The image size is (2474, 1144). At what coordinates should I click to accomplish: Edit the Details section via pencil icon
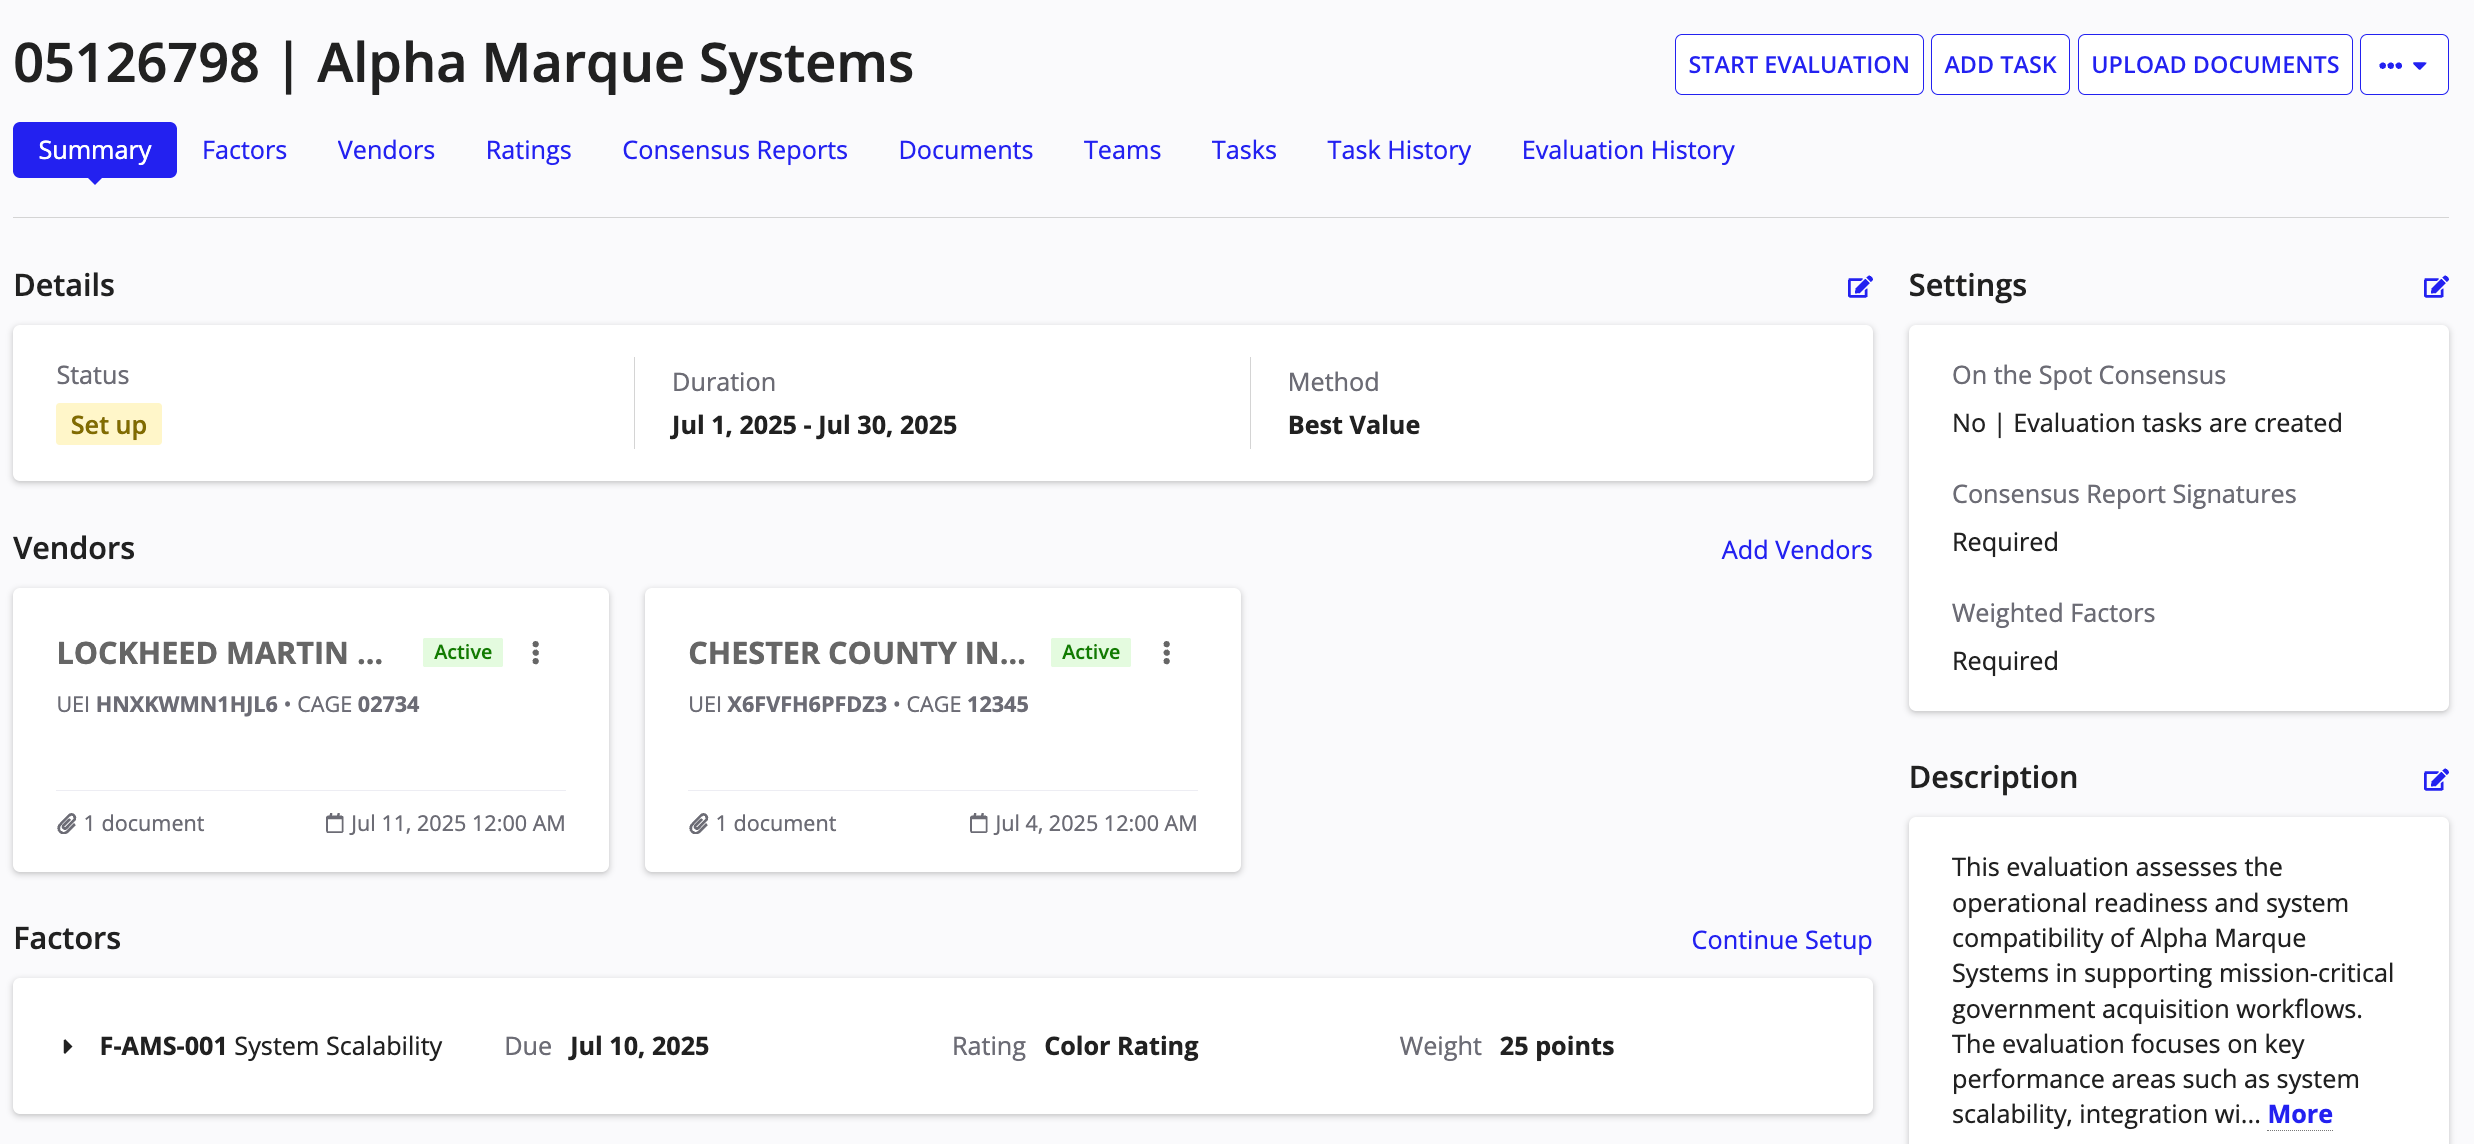(1859, 287)
